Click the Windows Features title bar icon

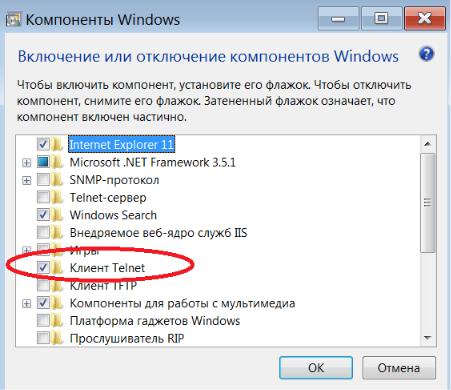pyautogui.click(x=13, y=20)
